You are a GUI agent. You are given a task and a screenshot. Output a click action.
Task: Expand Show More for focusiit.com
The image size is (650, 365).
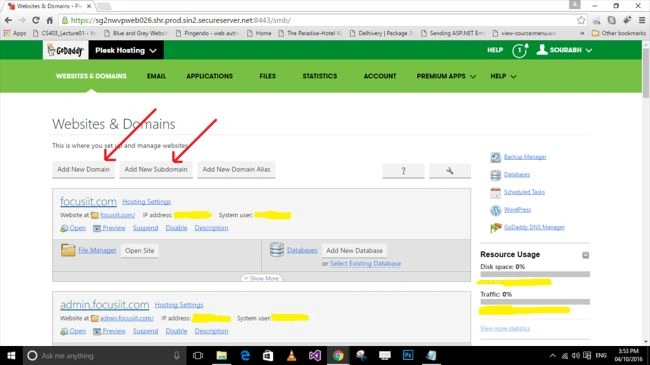point(262,278)
